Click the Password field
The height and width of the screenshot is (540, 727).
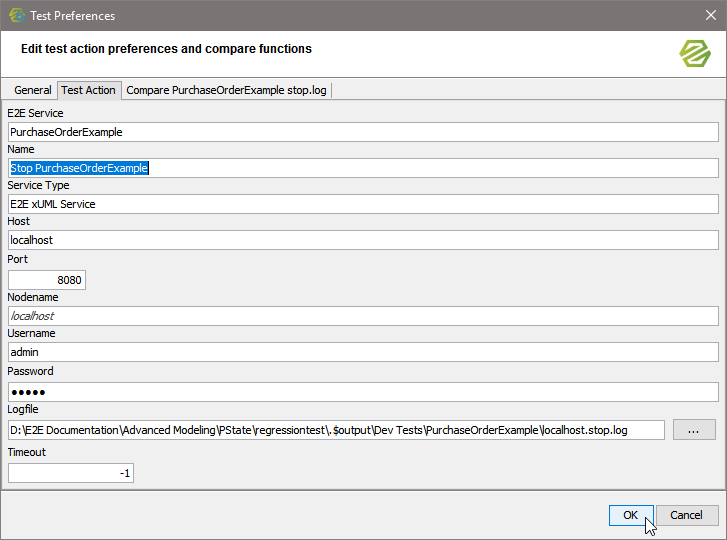point(363,392)
